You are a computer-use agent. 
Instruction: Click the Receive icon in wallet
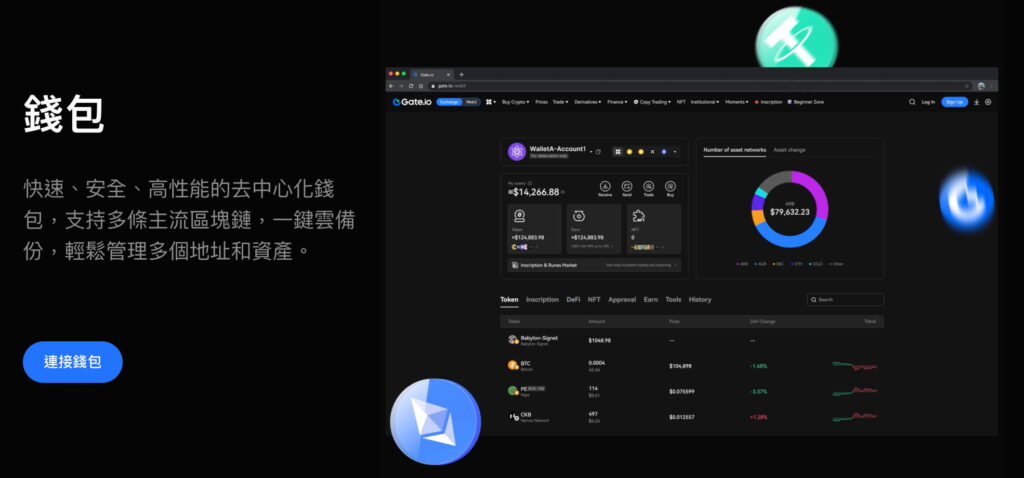click(605, 187)
